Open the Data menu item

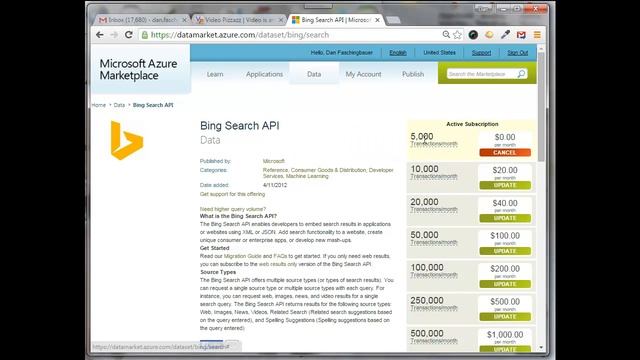314,74
